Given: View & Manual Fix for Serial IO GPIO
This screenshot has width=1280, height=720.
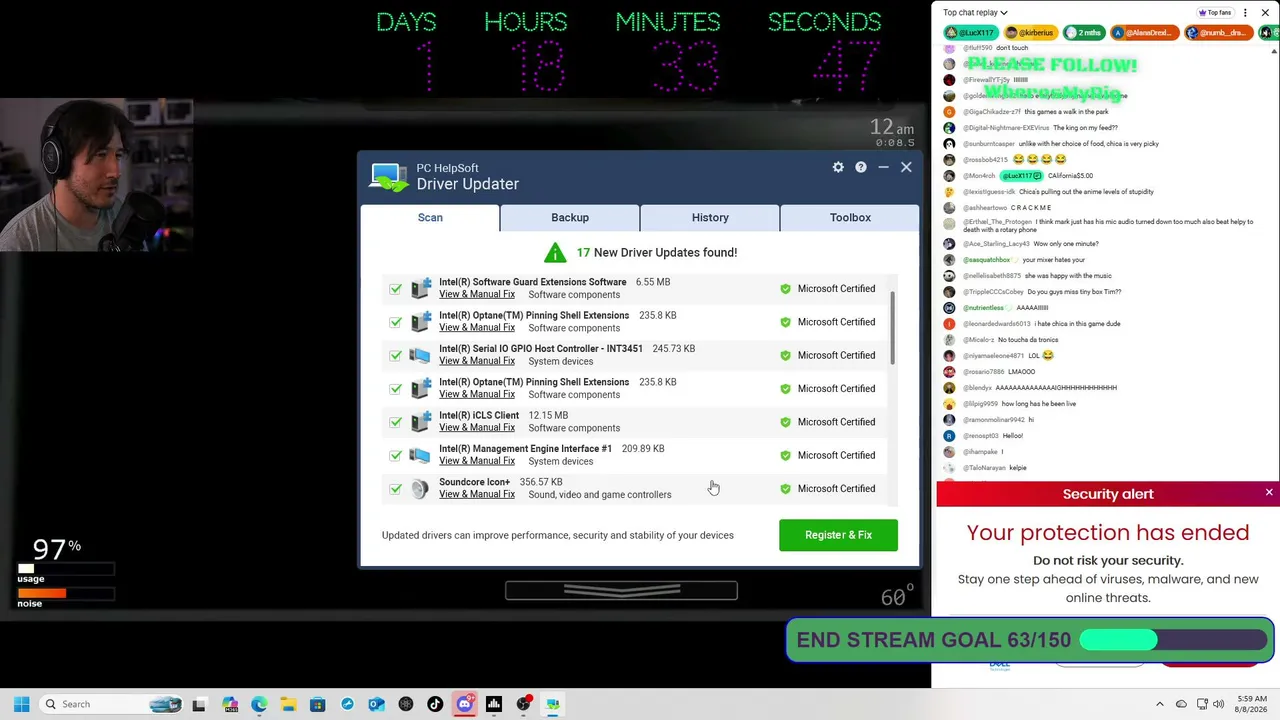Looking at the screenshot, I should coord(477,361).
